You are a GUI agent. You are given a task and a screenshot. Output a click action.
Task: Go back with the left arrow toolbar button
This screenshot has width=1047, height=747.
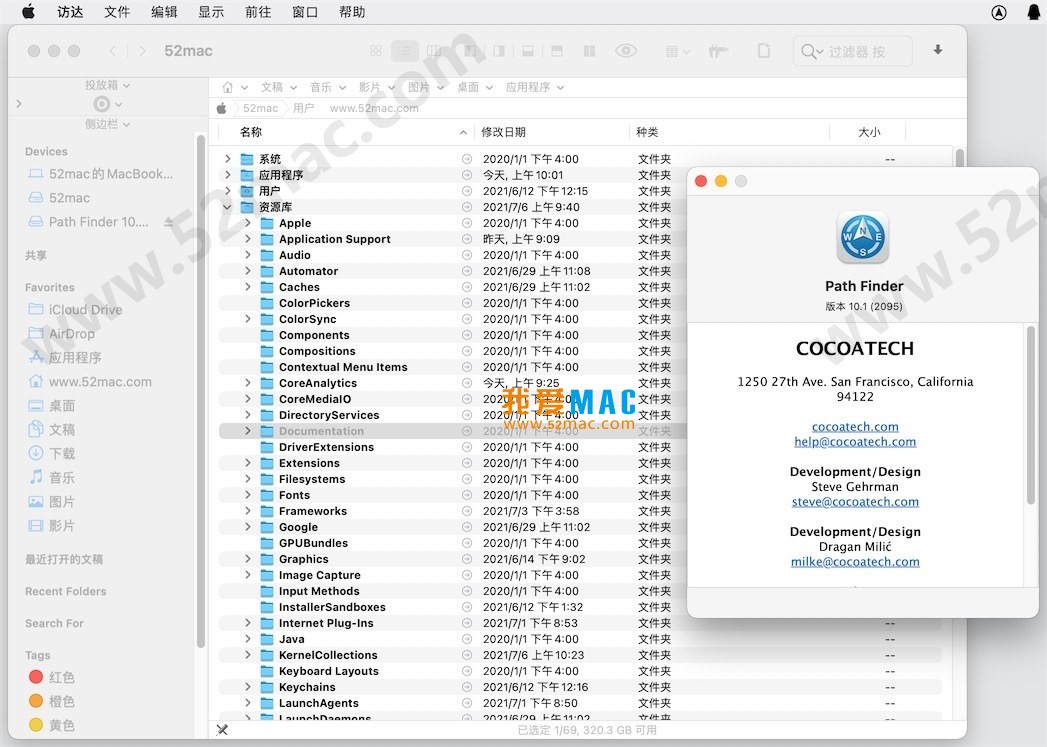[112, 51]
